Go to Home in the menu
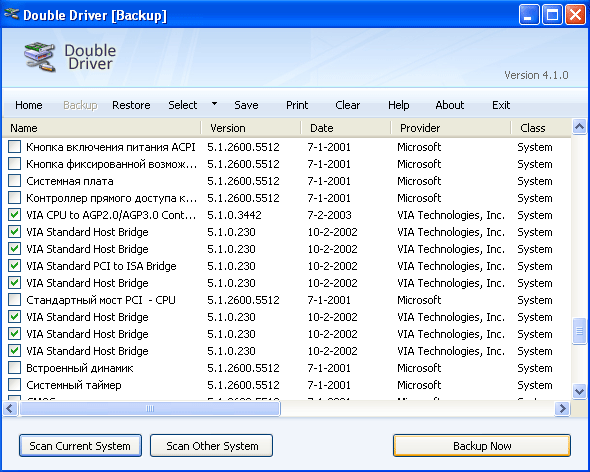Image resolution: width=590 pixels, height=472 pixels. [29, 105]
